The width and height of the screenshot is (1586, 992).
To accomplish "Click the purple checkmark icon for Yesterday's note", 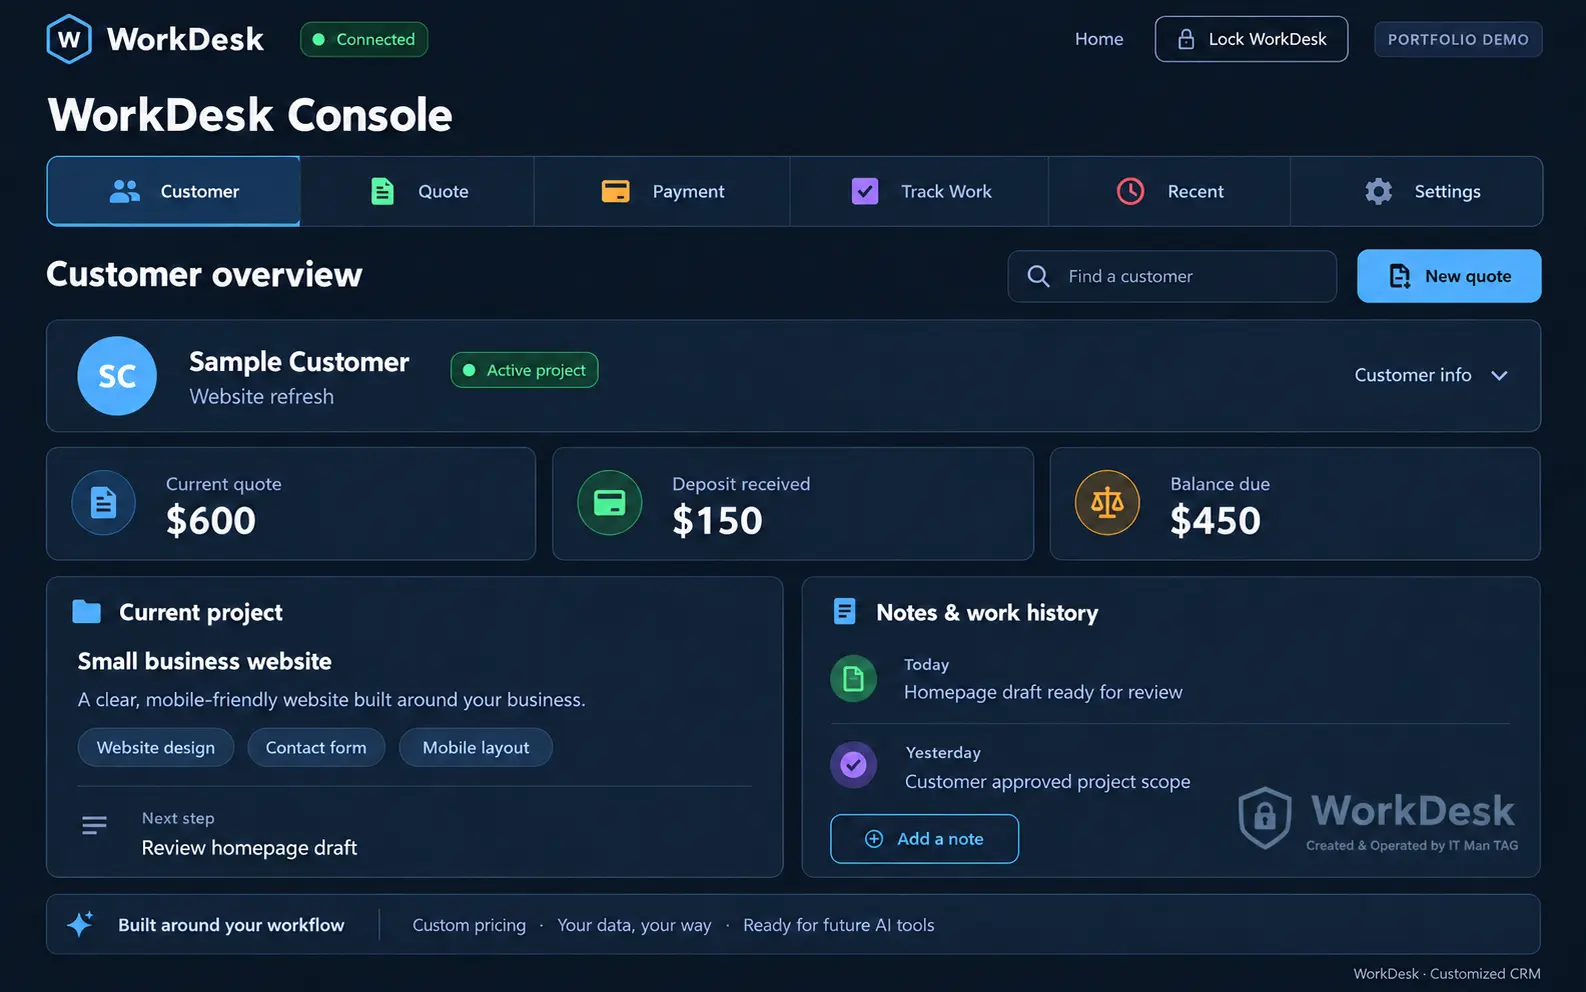I will 854,765.
